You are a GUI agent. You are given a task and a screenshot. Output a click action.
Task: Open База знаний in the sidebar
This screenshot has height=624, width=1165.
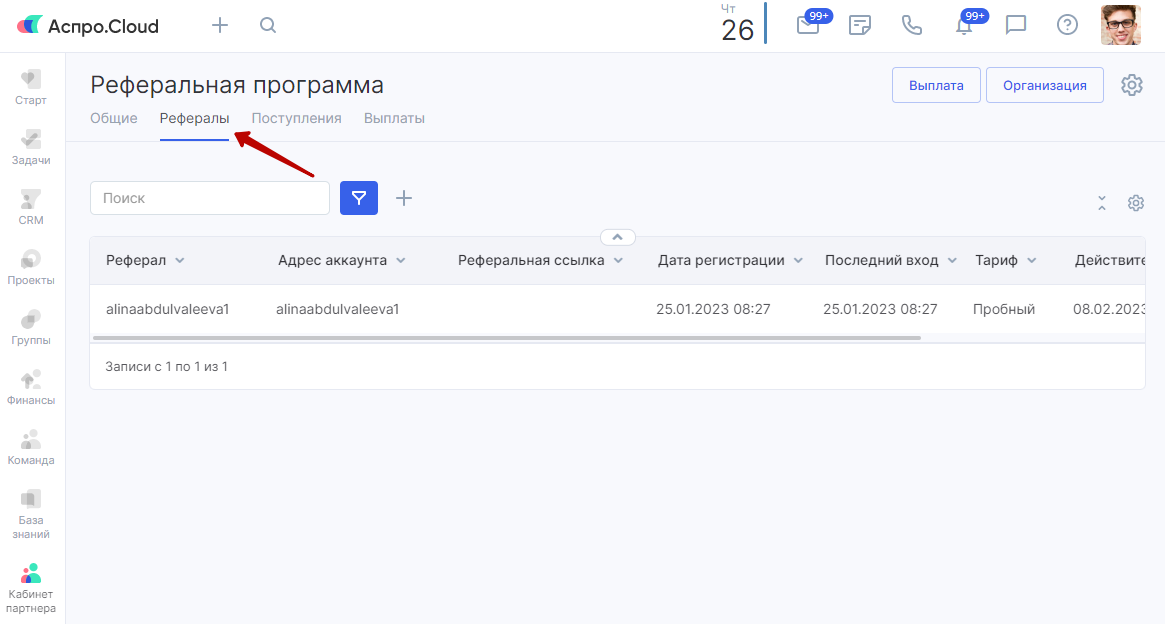coord(30,514)
